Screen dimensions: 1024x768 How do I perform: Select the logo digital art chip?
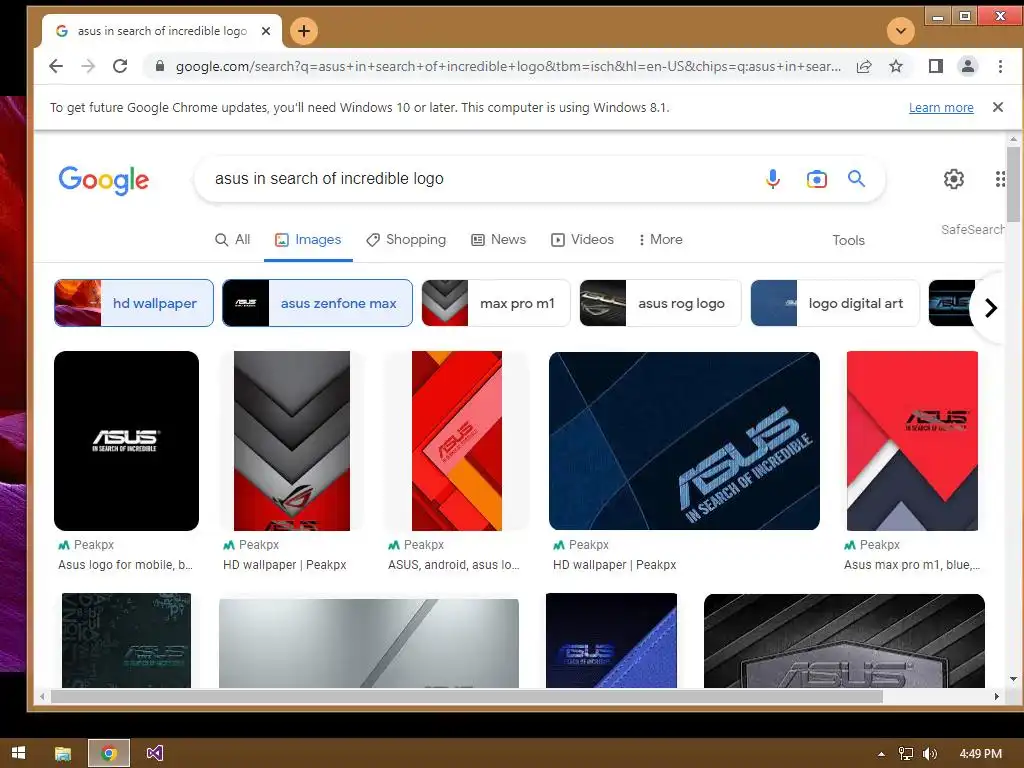click(835, 303)
